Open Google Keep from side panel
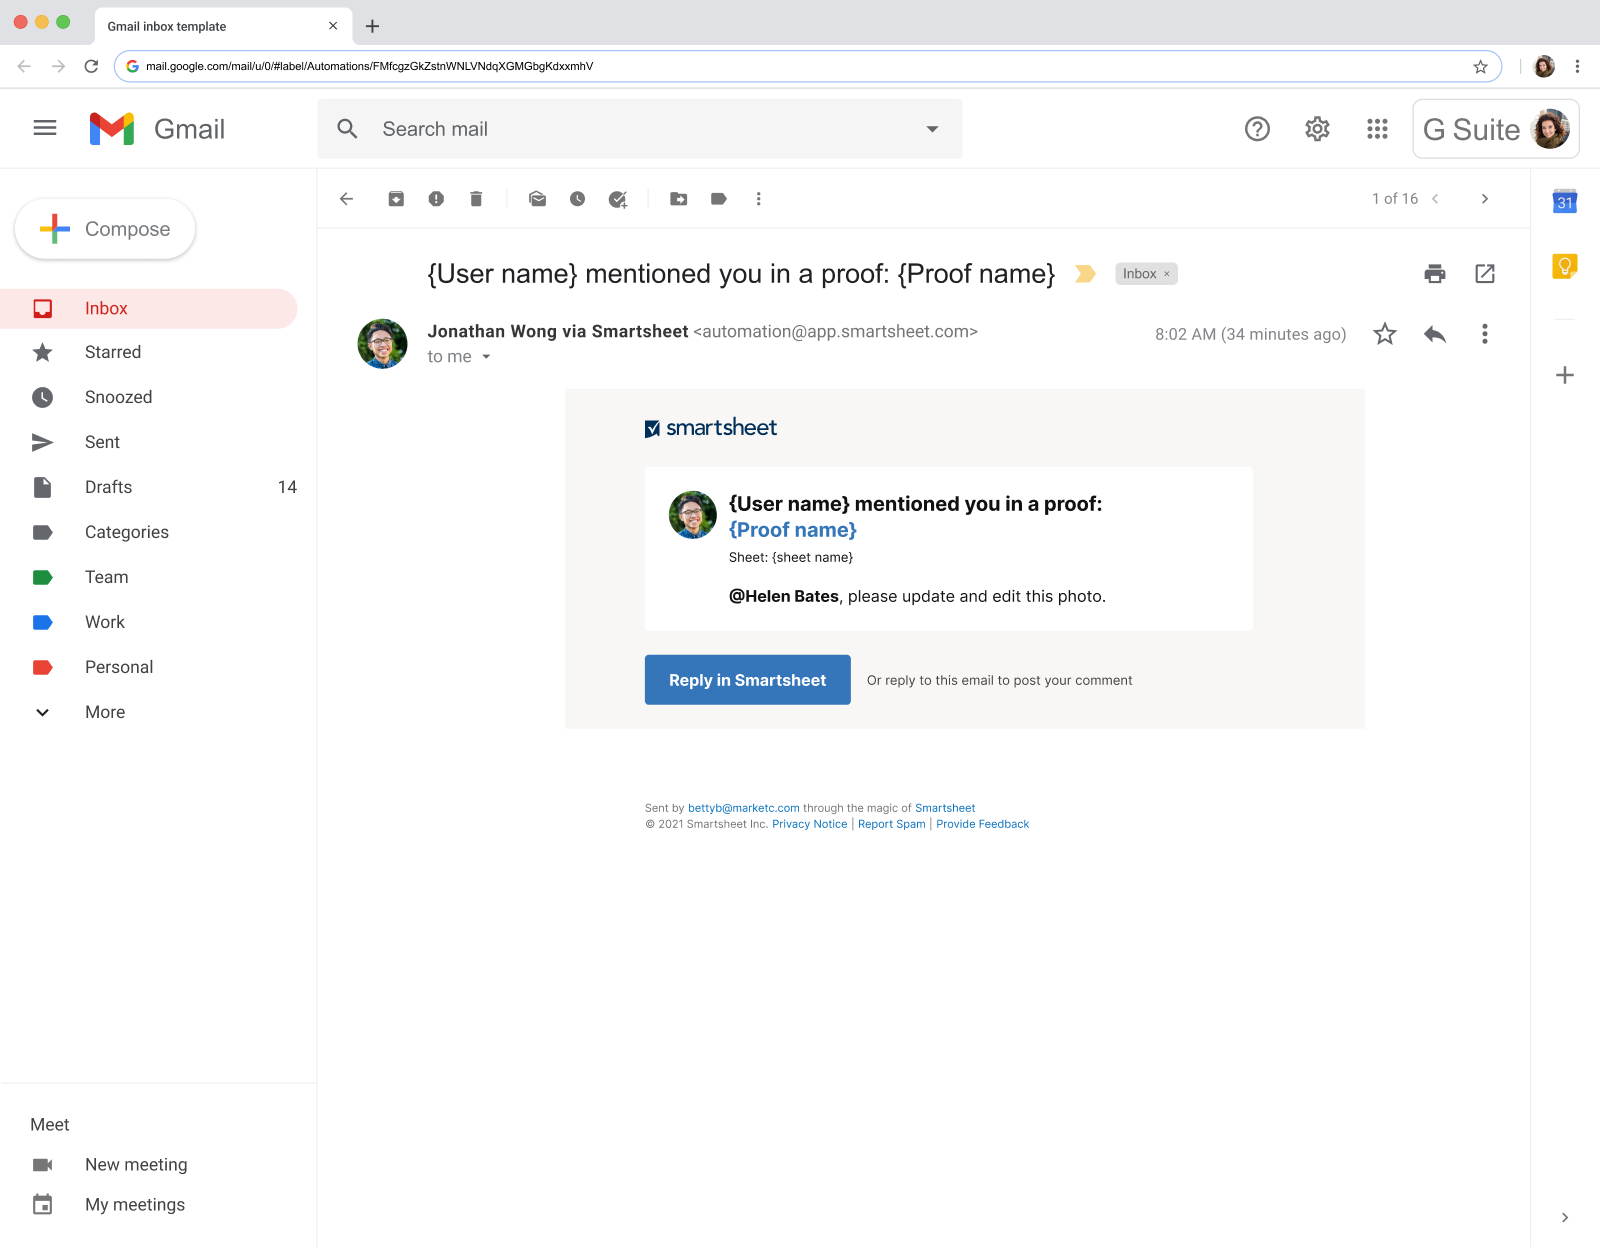This screenshot has width=1600, height=1248. [1564, 265]
